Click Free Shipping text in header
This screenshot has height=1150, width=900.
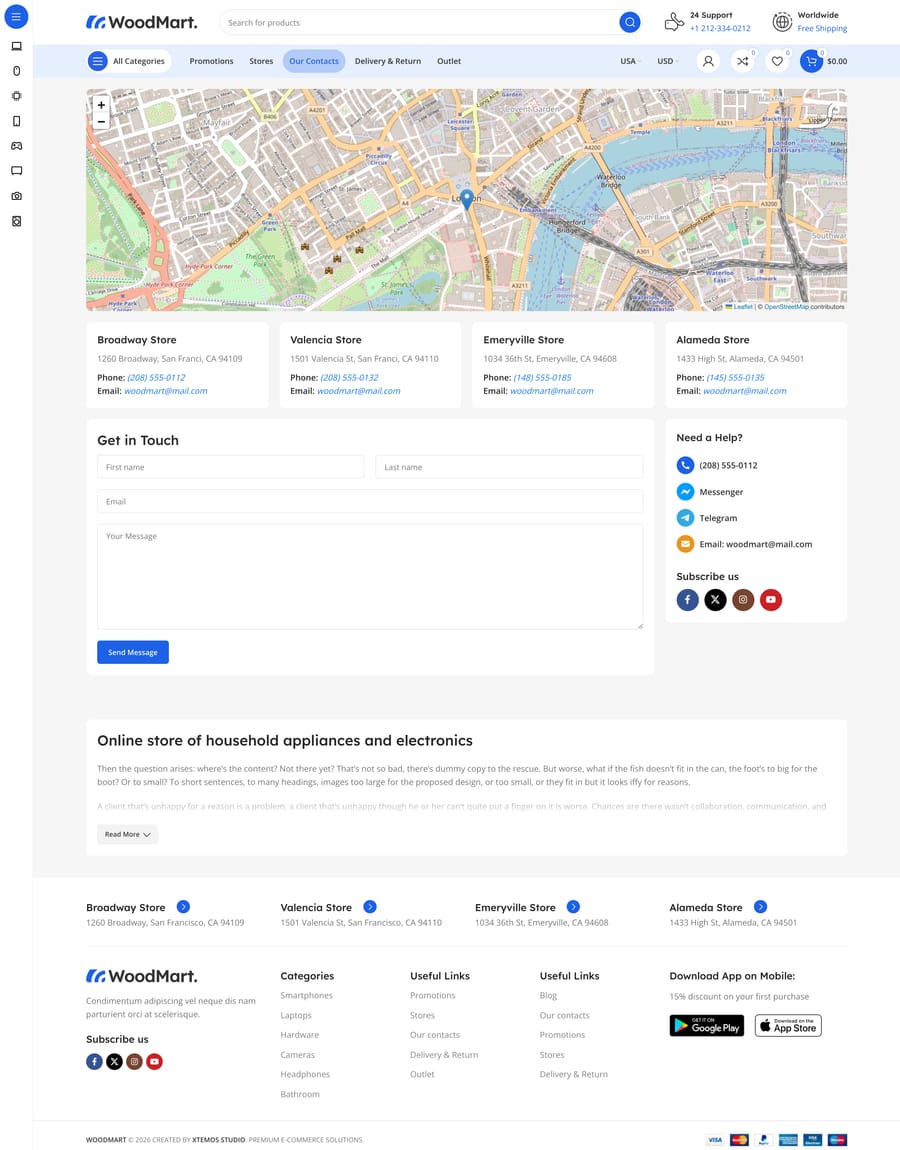click(x=822, y=29)
